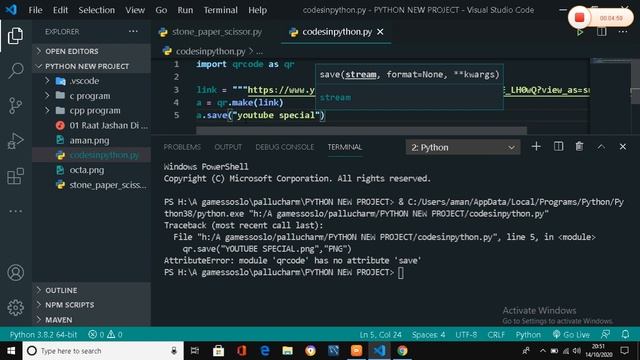Open the File menu
This screenshot has height=360, width=640.
(35, 10)
